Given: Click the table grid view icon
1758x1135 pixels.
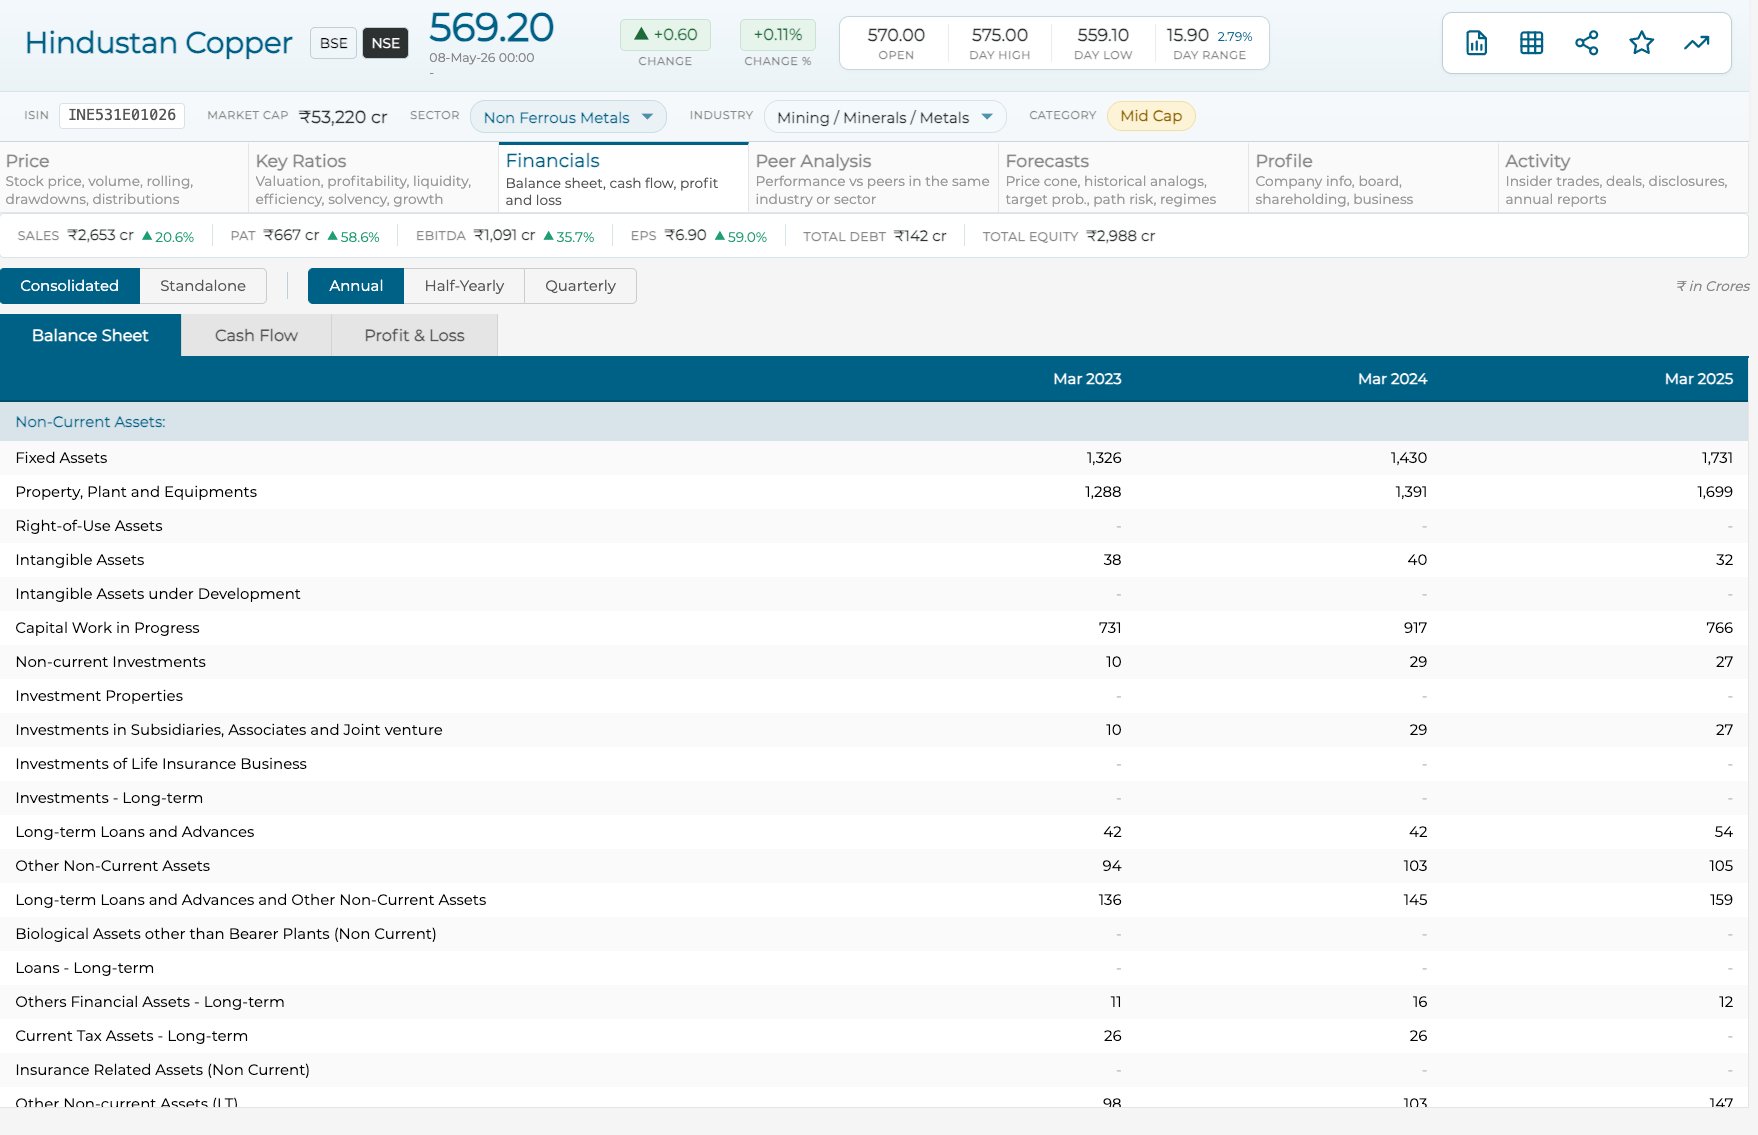Looking at the screenshot, I should click(x=1531, y=43).
